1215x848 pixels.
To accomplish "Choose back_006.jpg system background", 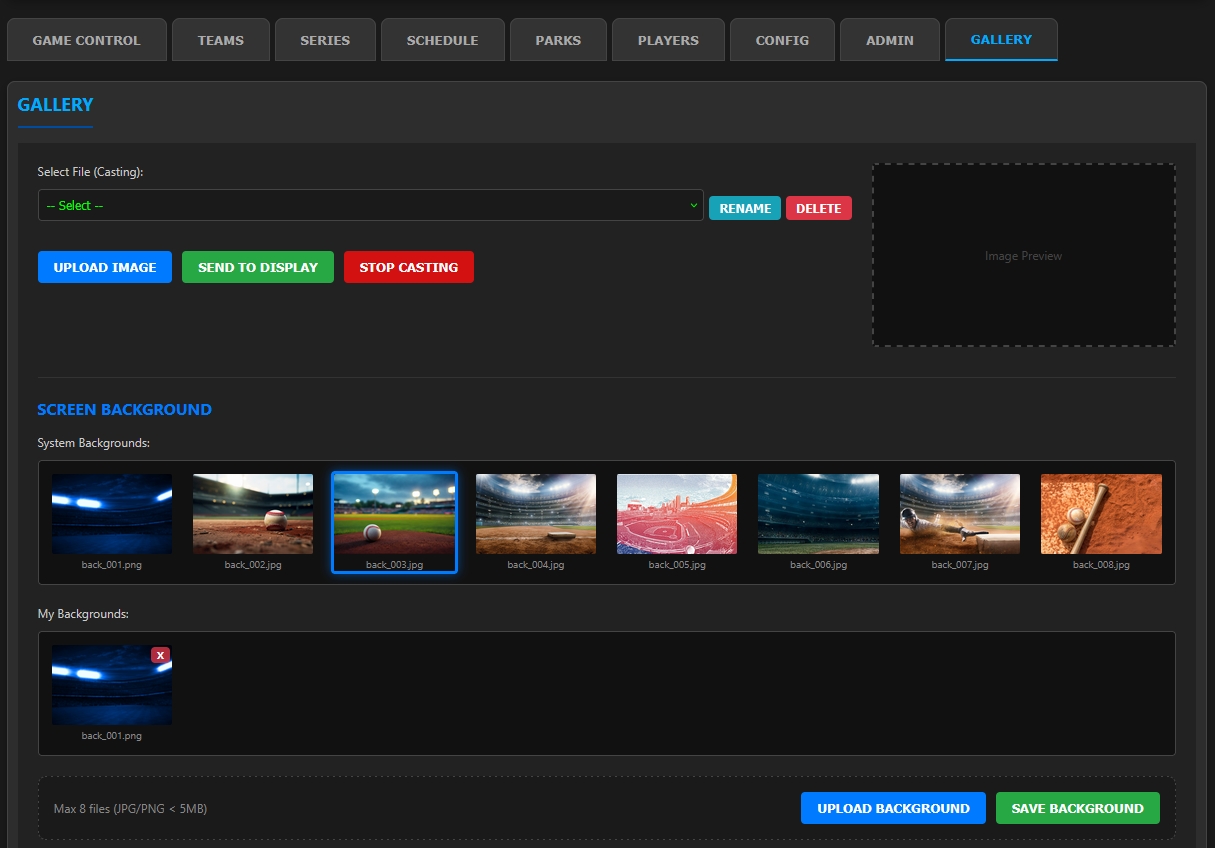I will (x=818, y=514).
